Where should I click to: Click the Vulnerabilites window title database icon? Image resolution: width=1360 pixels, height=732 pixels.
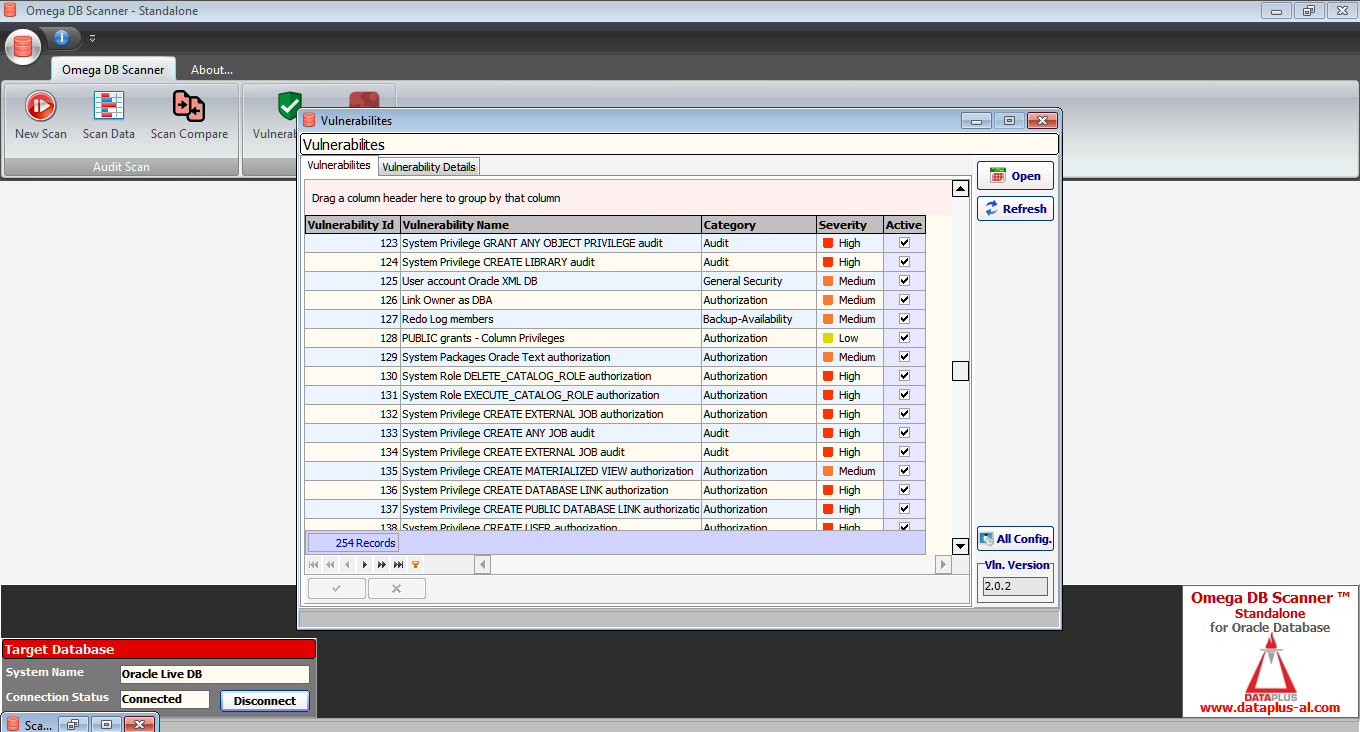click(x=309, y=120)
